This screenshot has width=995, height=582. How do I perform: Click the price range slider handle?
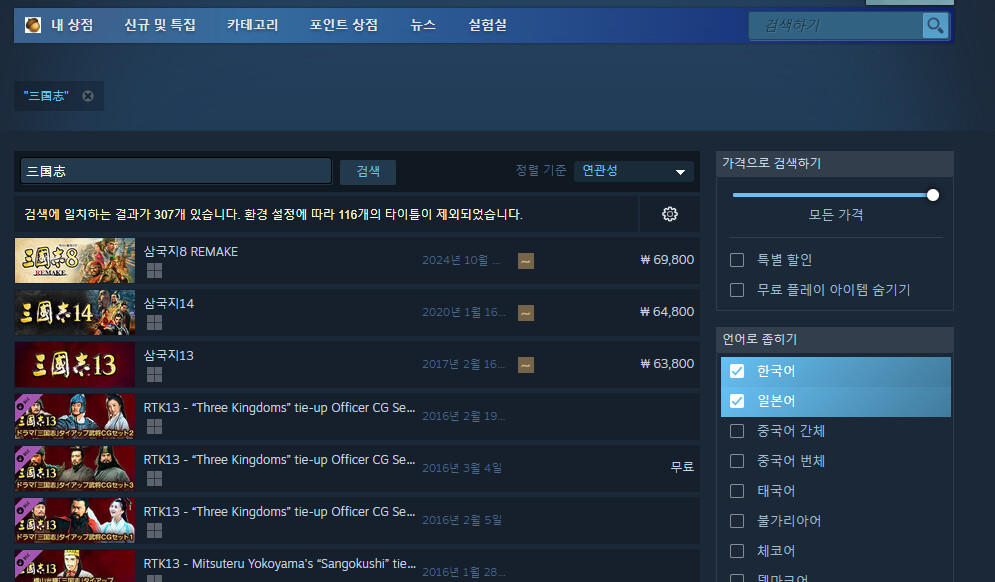[933, 195]
